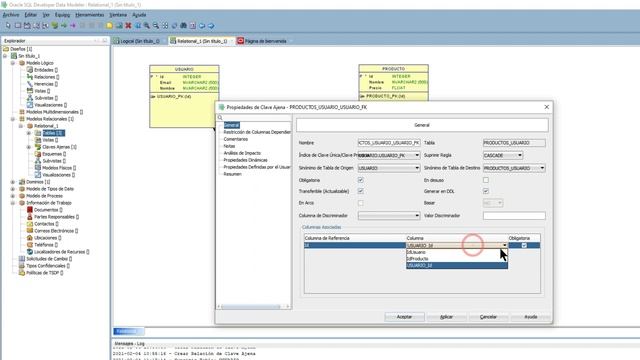Choose the New Table toolbar tool
The width and height of the screenshot is (640, 360).
pyautogui.click(x=18, y=25)
